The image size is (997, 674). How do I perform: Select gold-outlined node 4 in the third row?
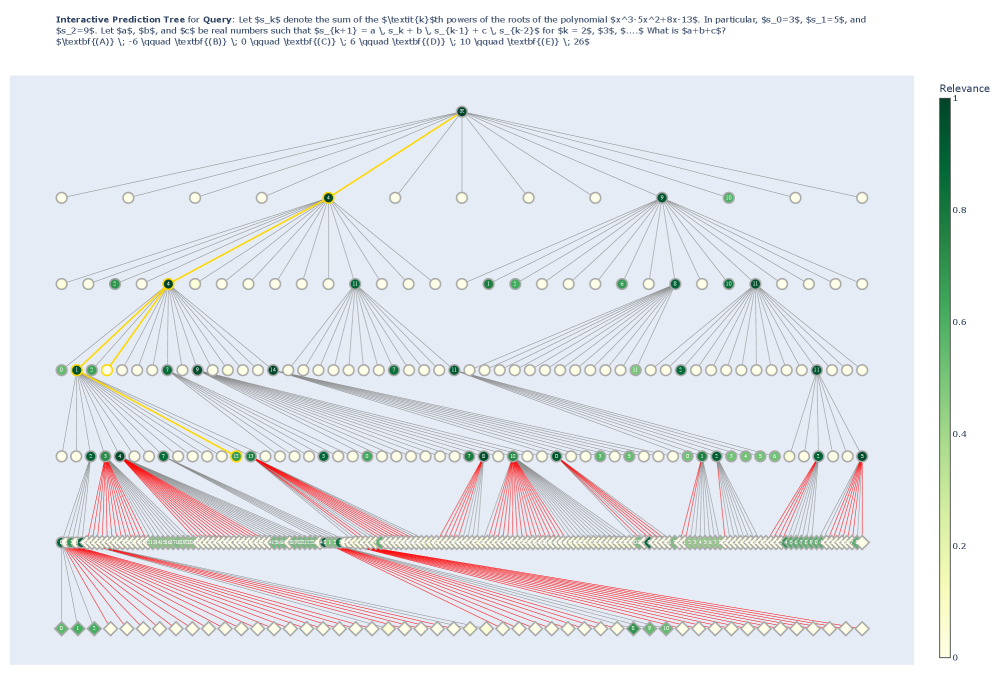coord(168,284)
